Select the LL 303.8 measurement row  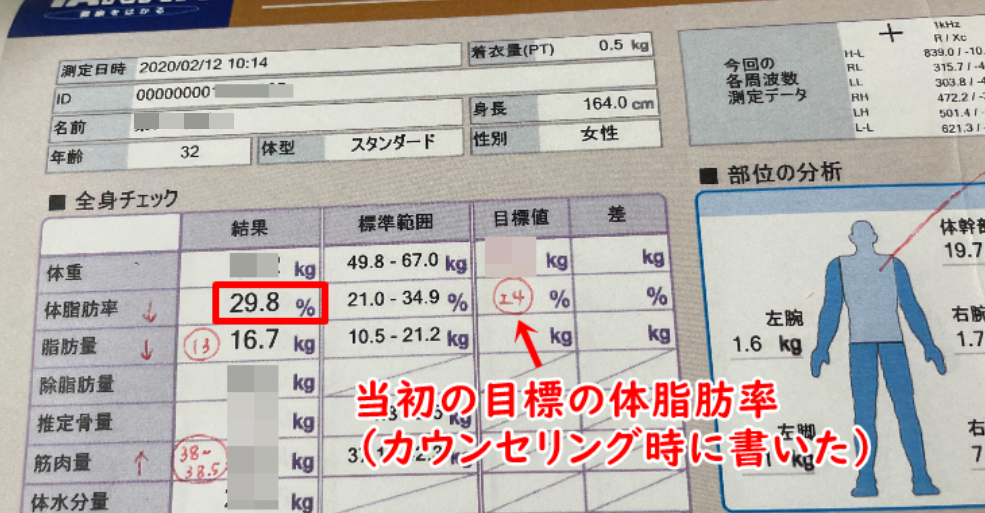[x=915, y=82]
